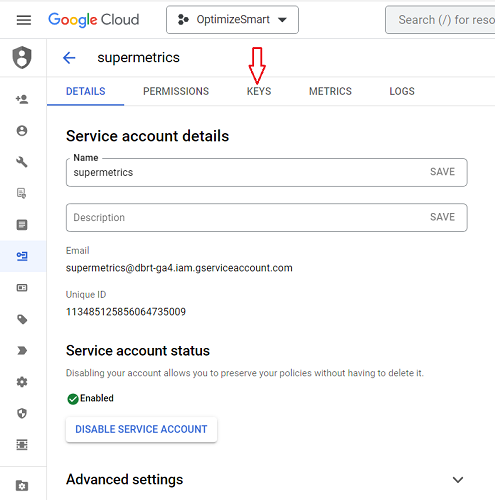495x500 pixels.
Task: Save the Description field
Action: (x=442, y=217)
